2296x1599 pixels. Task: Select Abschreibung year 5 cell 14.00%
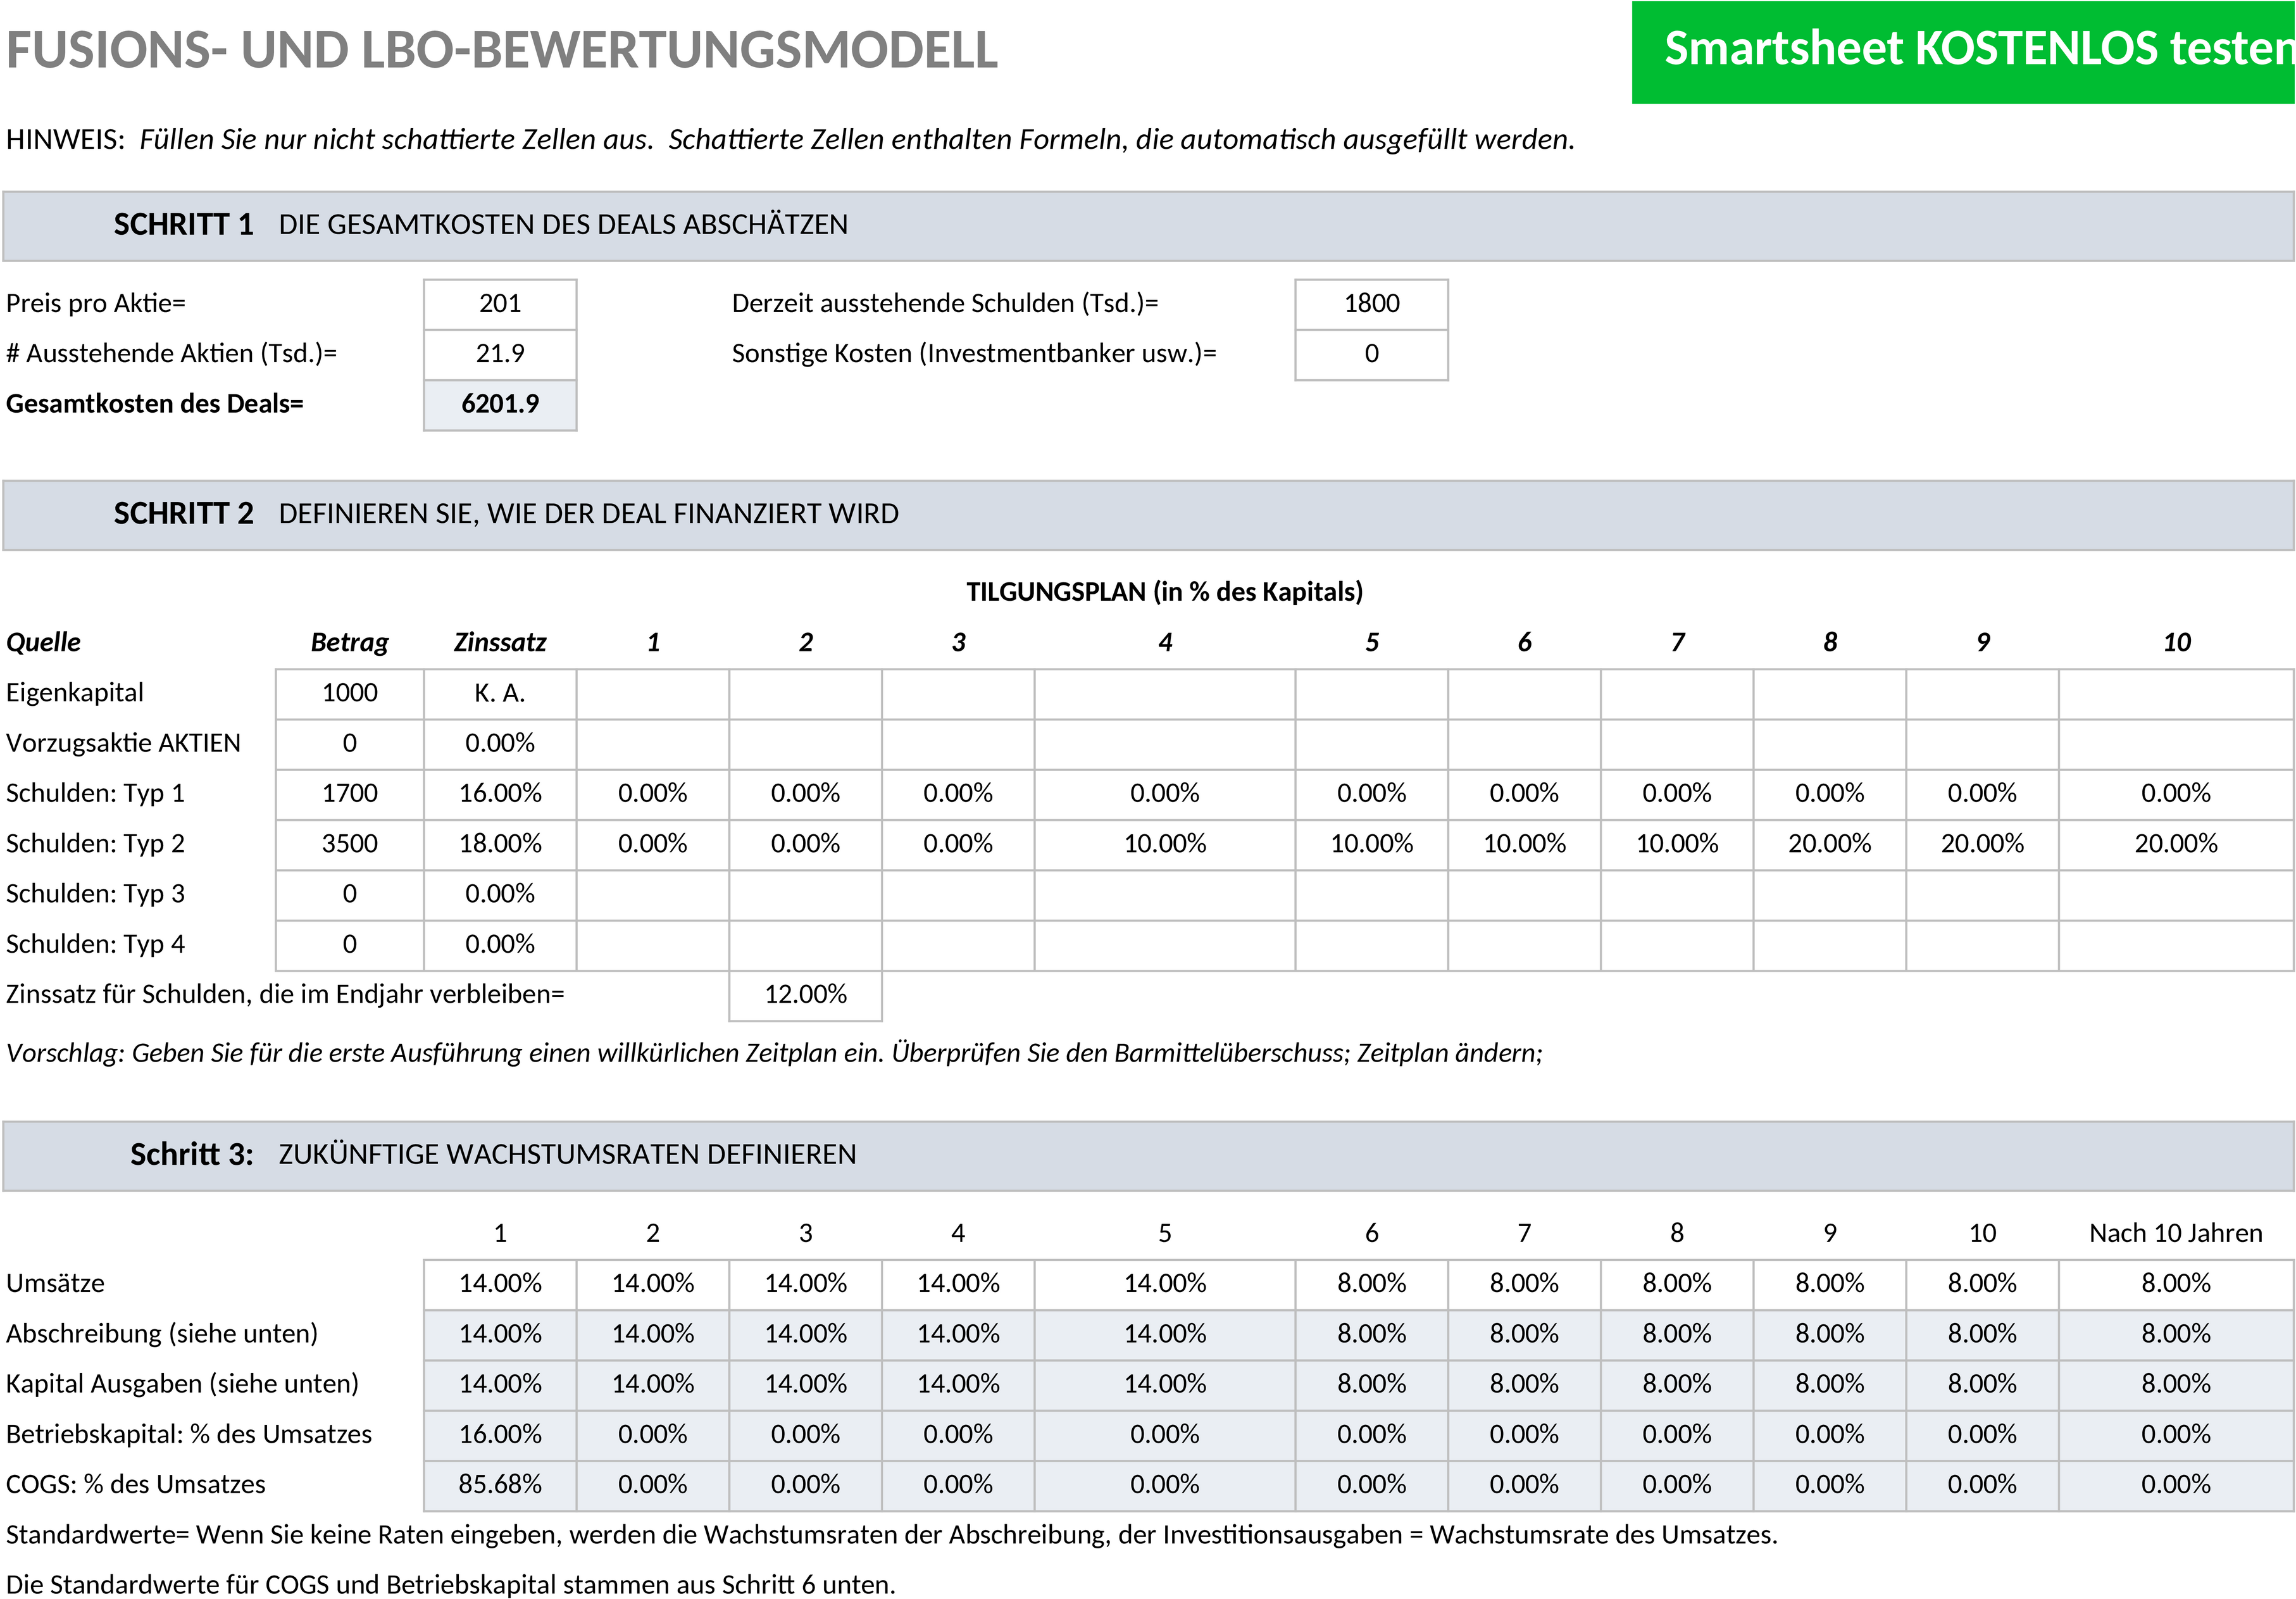tap(1165, 1335)
